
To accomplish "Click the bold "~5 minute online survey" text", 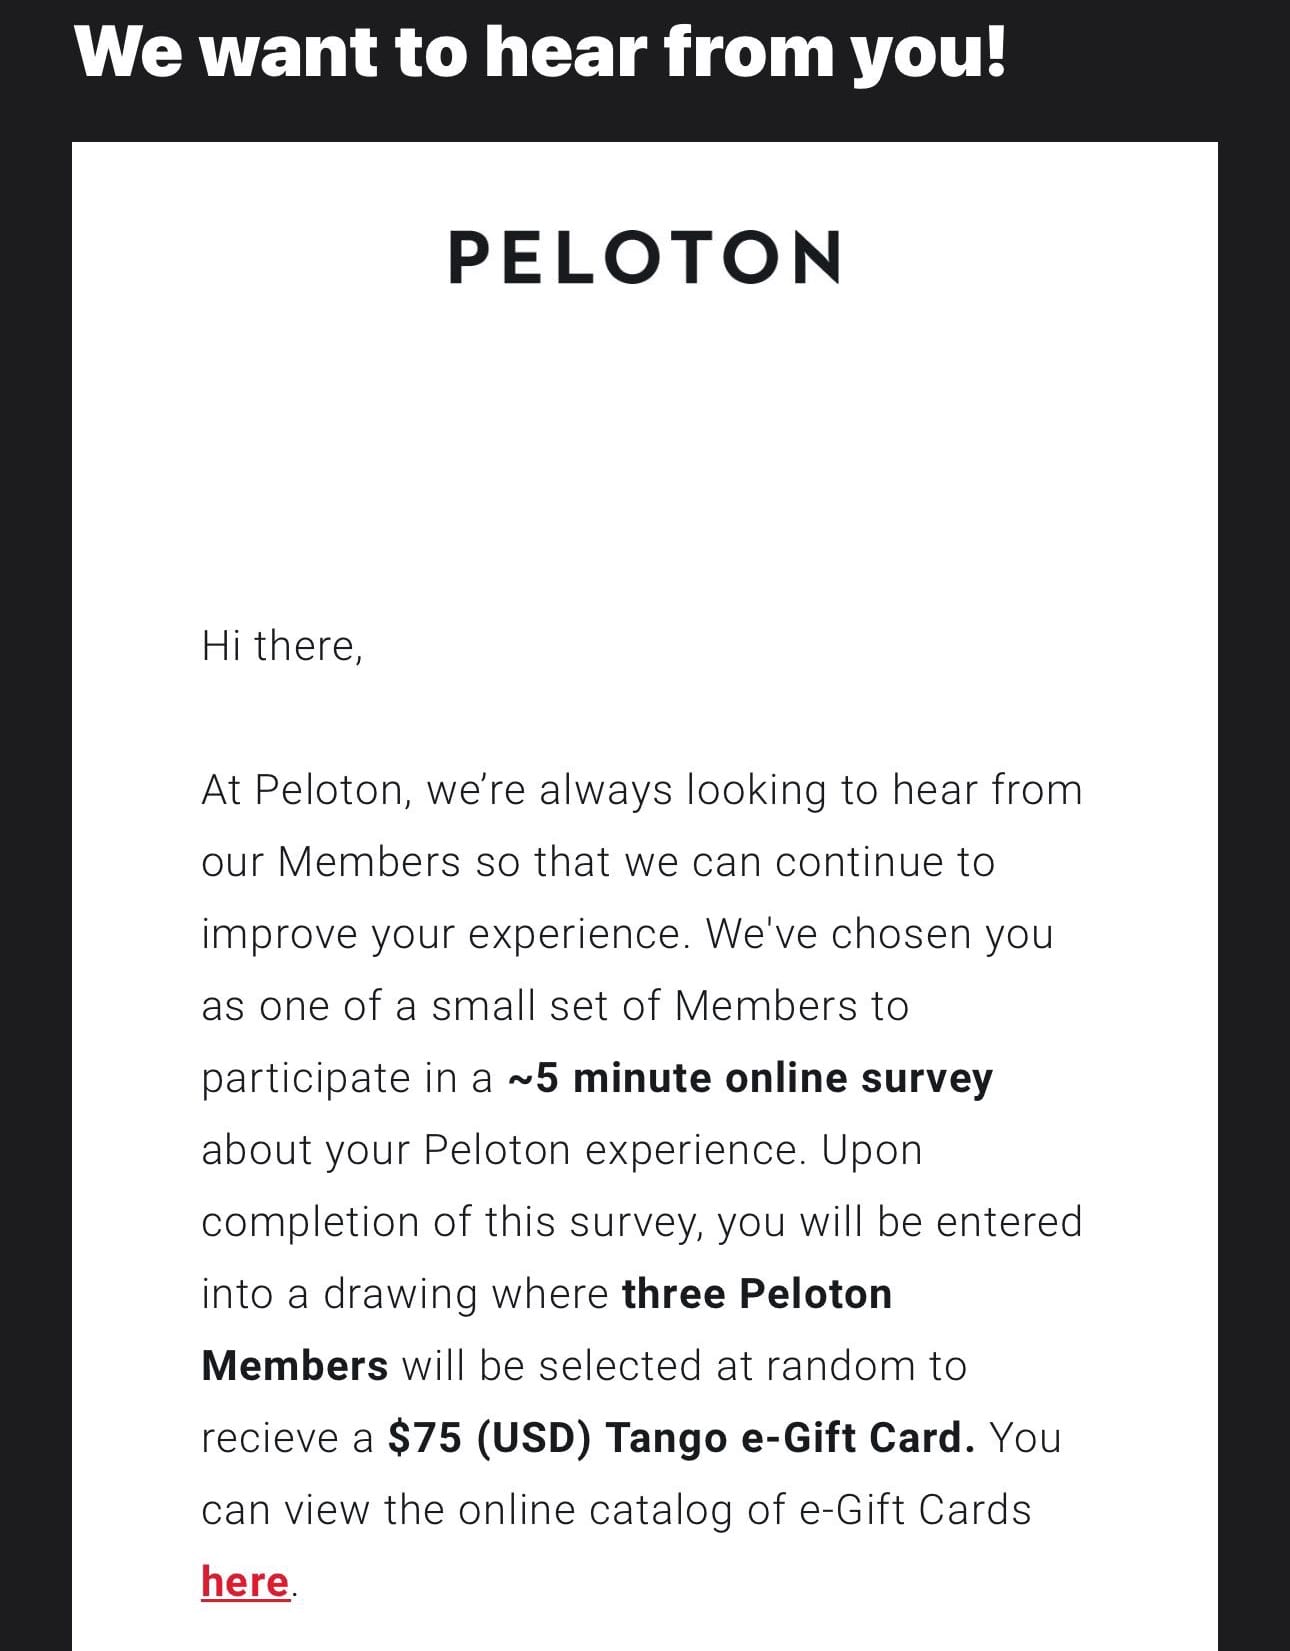I will [x=750, y=1078].
